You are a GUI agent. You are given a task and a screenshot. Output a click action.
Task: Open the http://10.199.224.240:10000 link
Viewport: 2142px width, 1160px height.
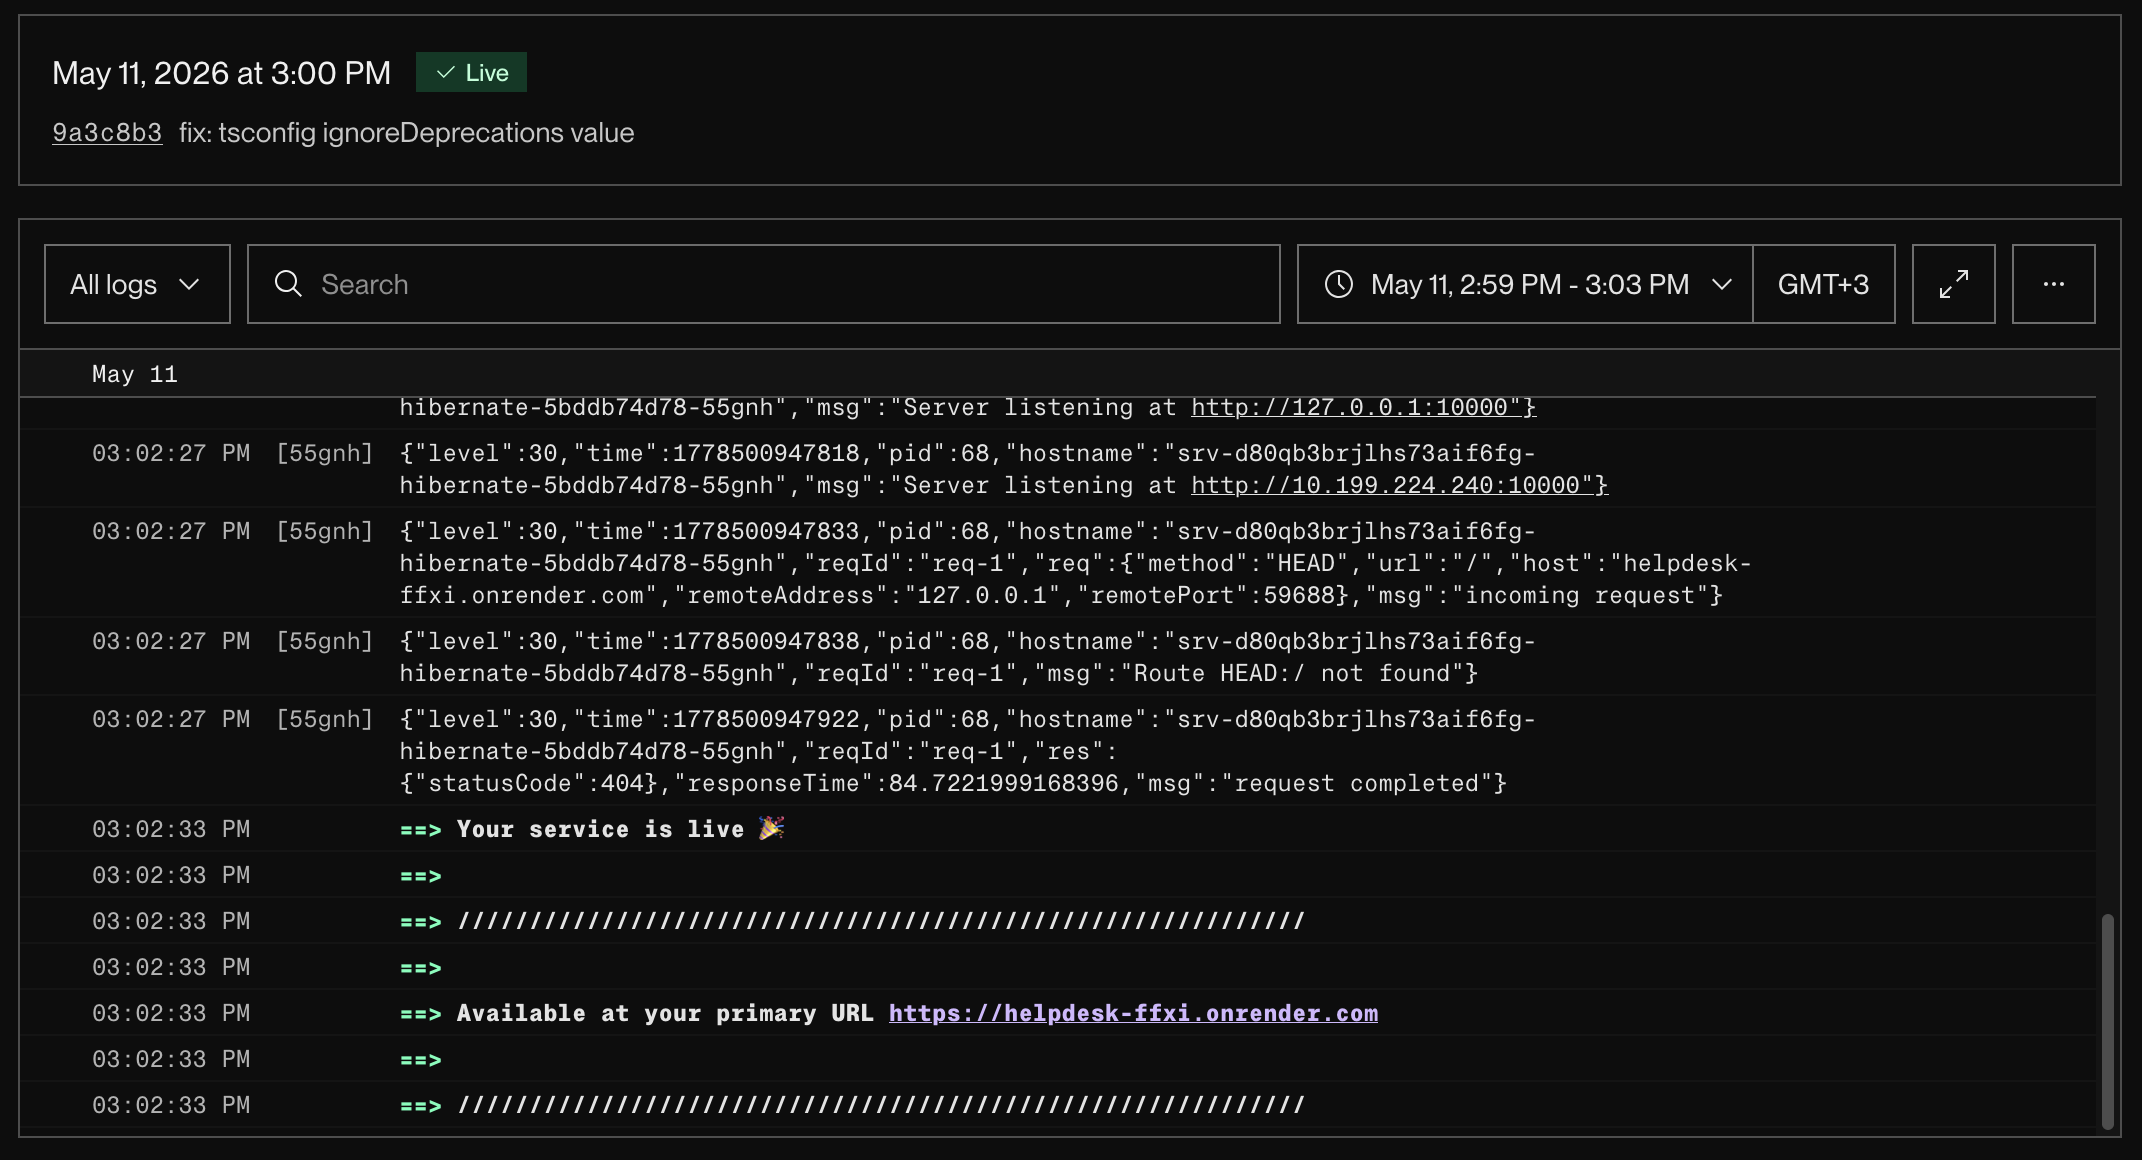(1399, 485)
